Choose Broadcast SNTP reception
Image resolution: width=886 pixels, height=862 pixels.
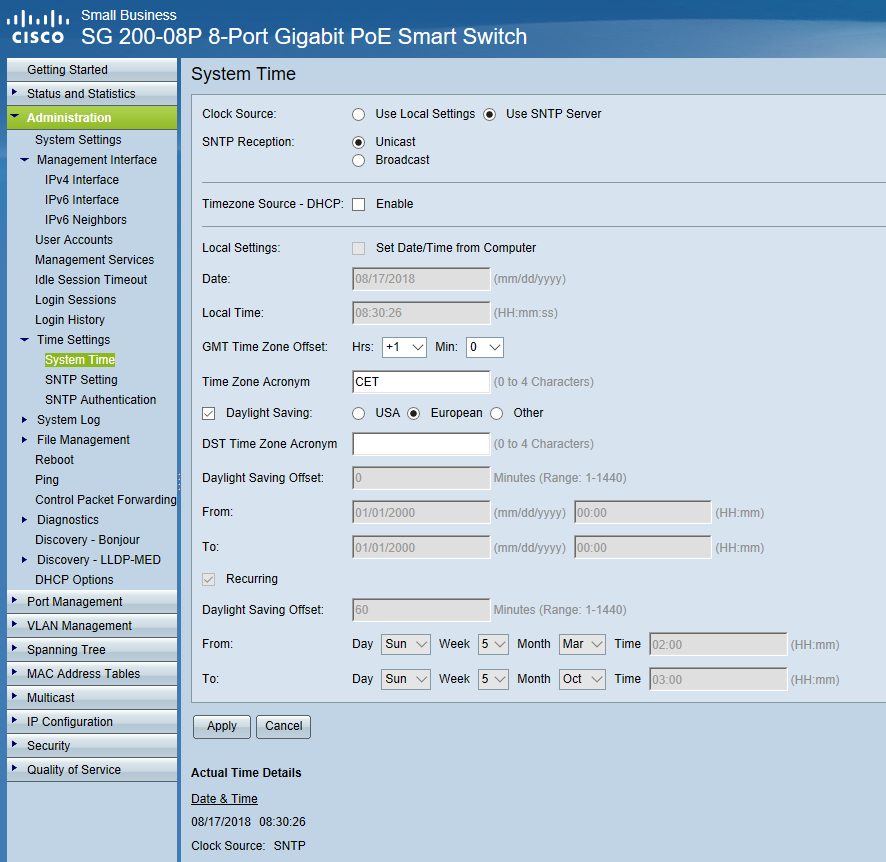click(x=358, y=160)
